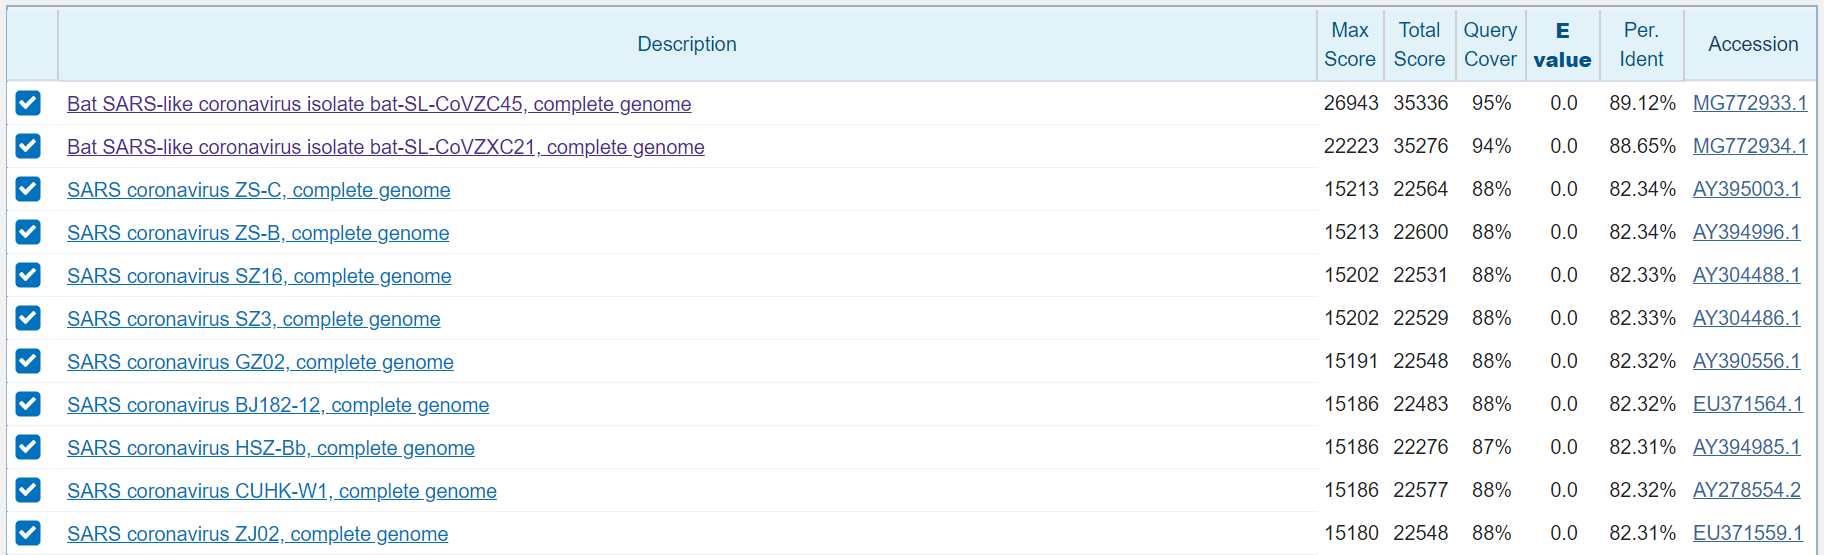The width and height of the screenshot is (1824, 555).
Task: Sort by Total Score column header
Action: [1419, 44]
